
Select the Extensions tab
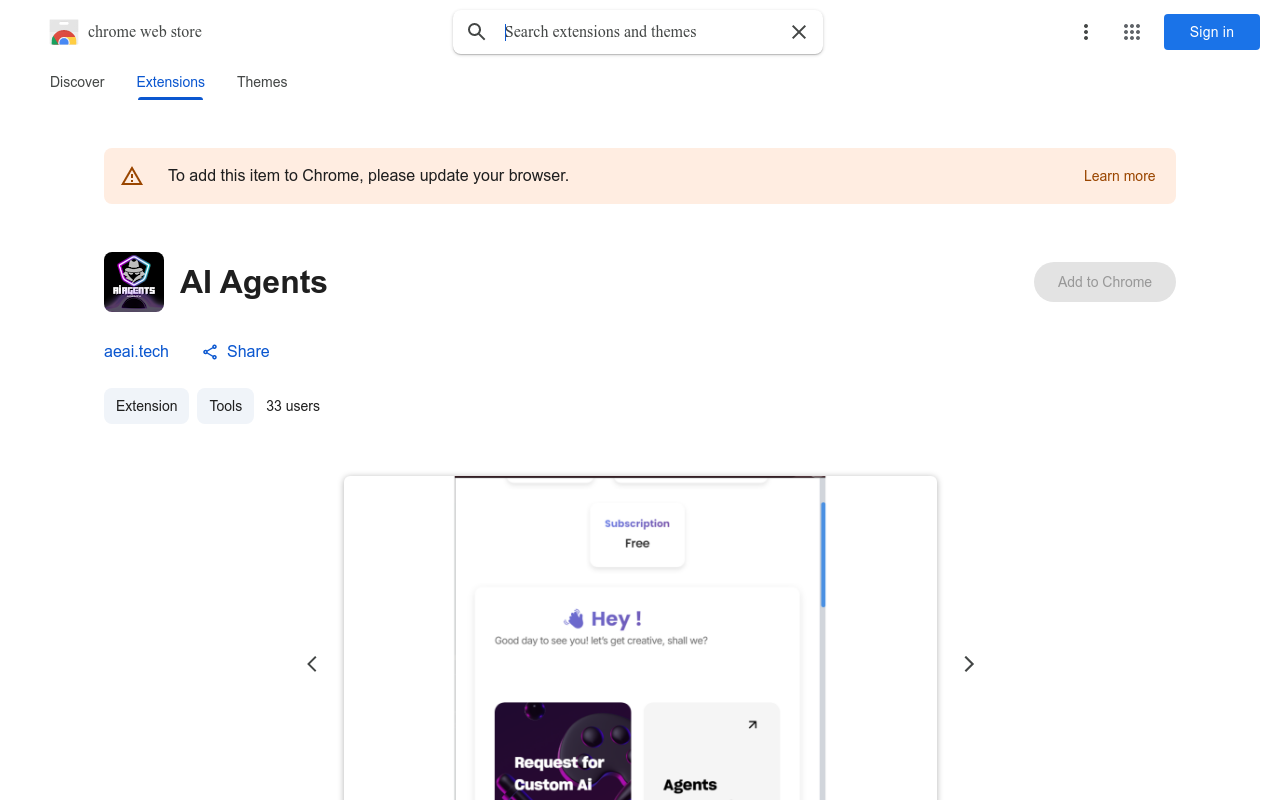pyautogui.click(x=171, y=82)
